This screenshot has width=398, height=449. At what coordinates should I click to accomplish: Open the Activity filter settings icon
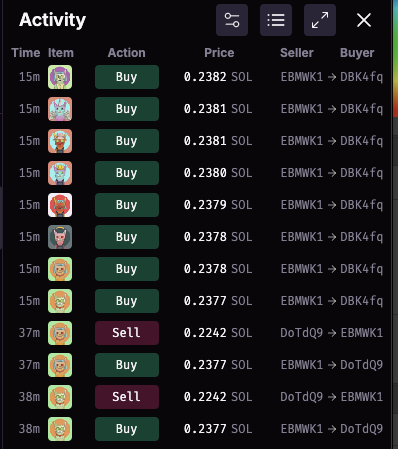click(232, 20)
